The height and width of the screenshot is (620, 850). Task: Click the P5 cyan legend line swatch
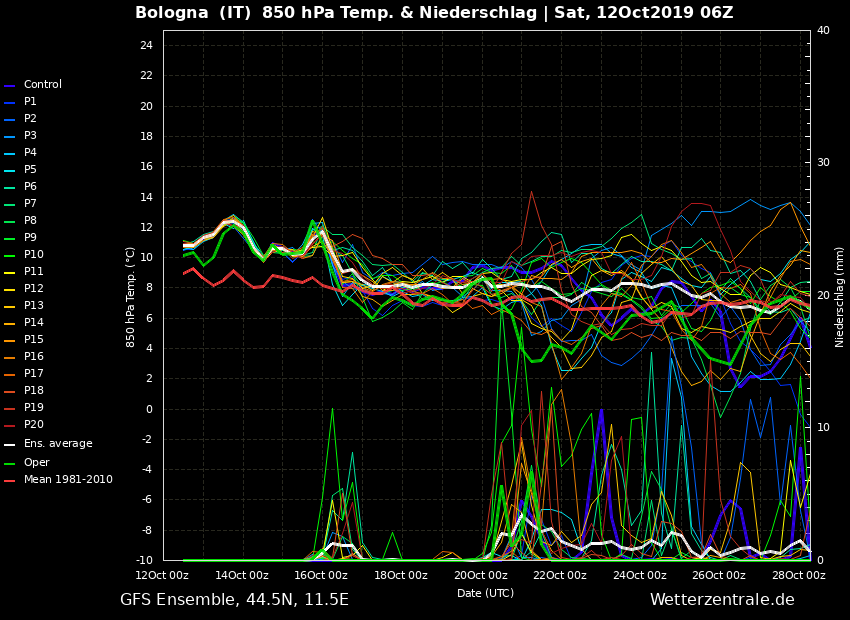pyautogui.click(x=10, y=171)
